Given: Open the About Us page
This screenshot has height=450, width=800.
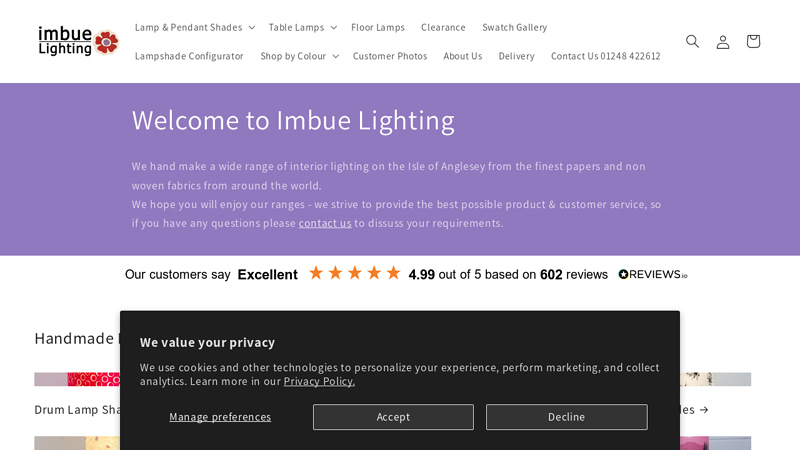Looking at the screenshot, I should pos(462,56).
